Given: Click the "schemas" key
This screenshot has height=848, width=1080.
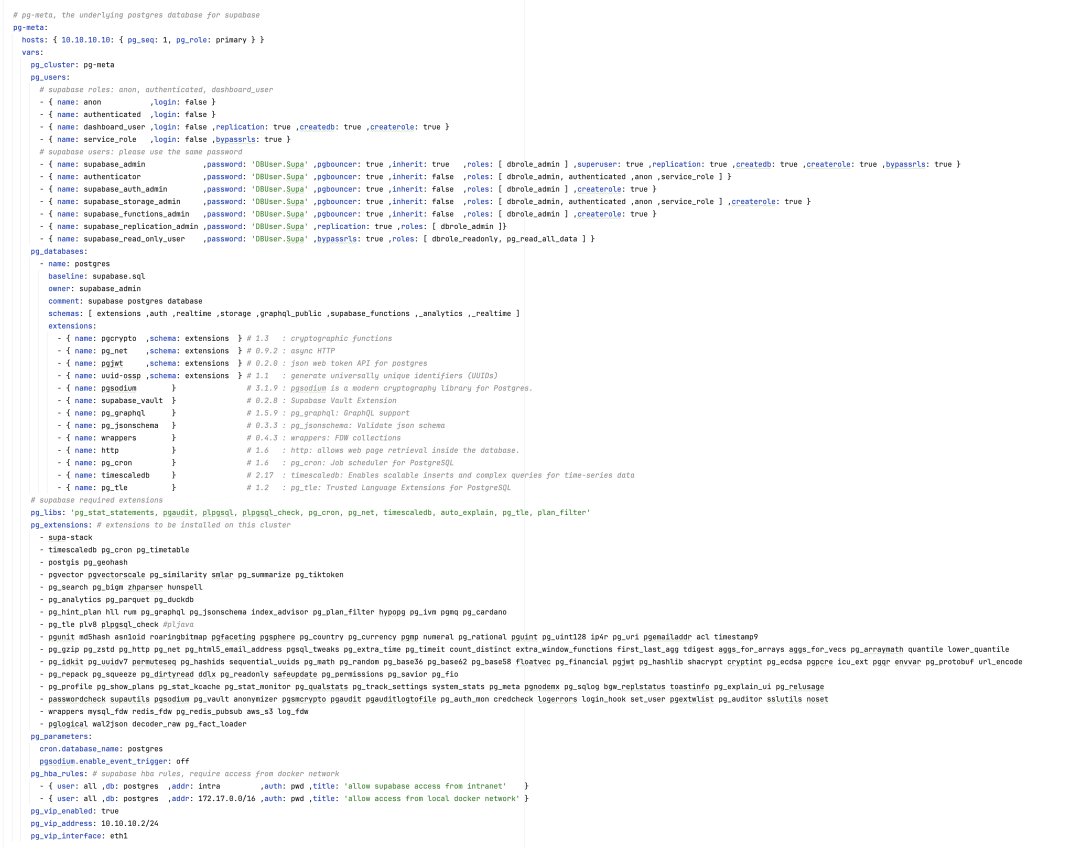Looking at the screenshot, I should pos(65,313).
